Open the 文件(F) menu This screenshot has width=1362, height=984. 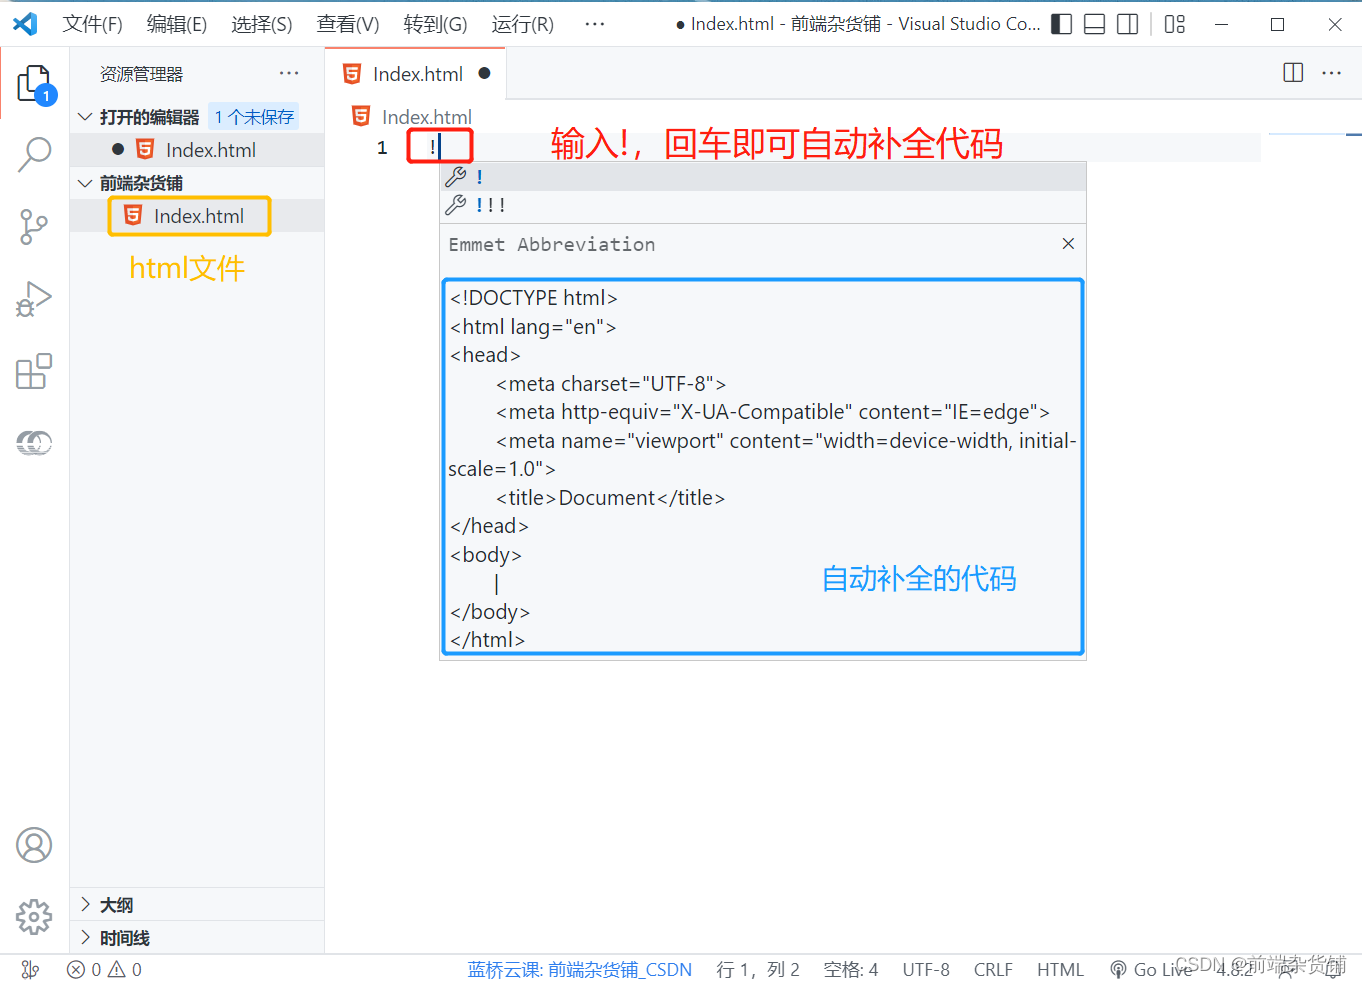92,24
